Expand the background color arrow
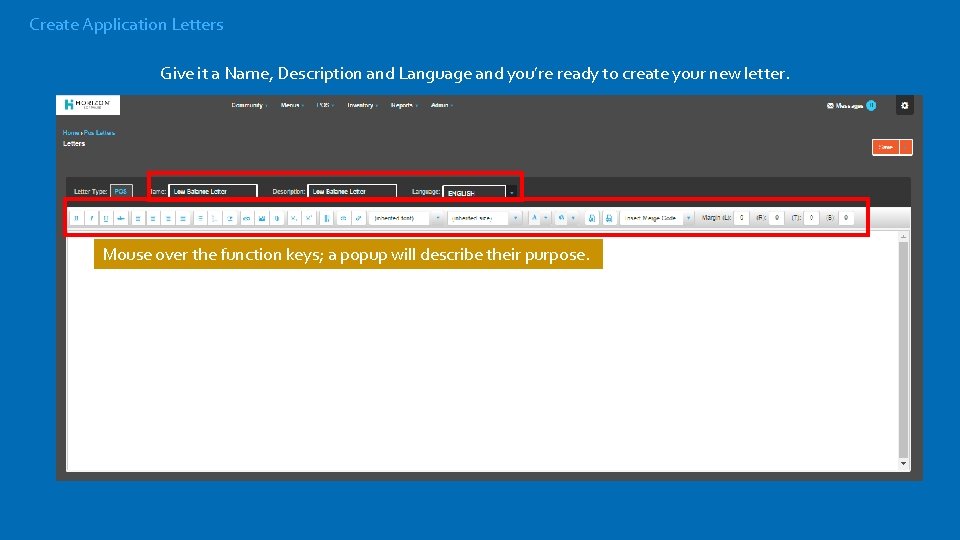This screenshot has height=540, width=960. (x=573, y=218)
